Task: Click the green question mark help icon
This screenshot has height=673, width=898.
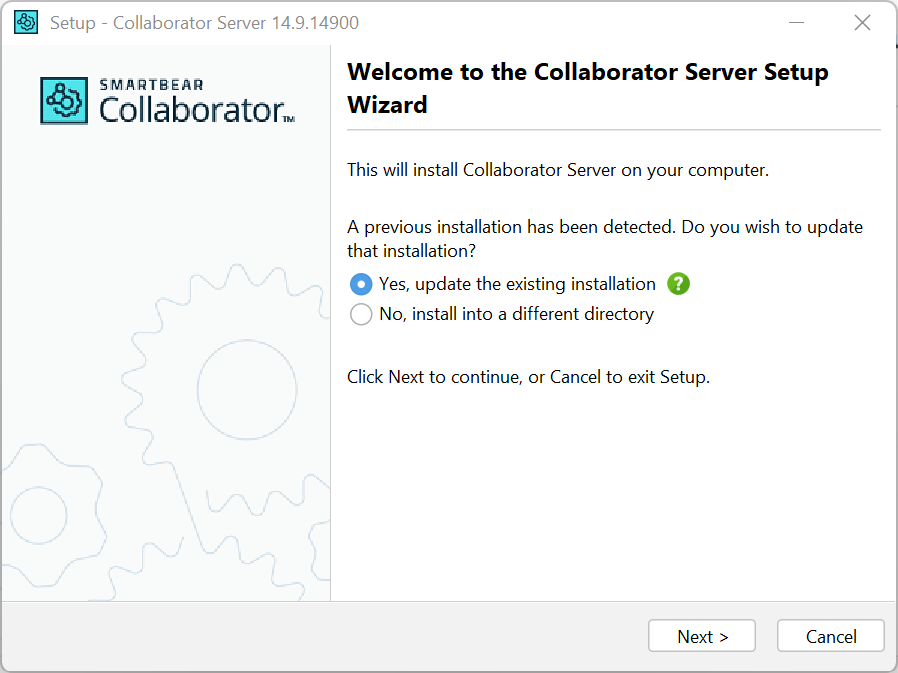Action: point(678,284)
